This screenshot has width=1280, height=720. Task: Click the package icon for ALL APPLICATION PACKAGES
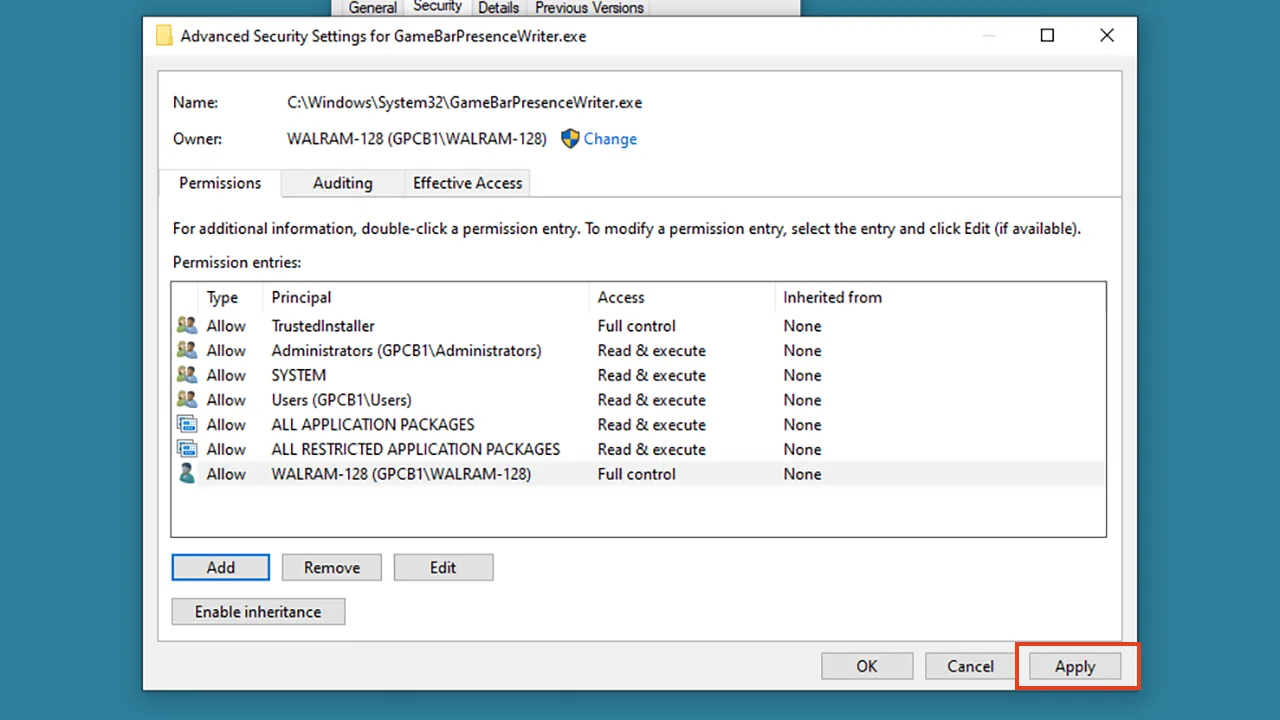(187, 425)
